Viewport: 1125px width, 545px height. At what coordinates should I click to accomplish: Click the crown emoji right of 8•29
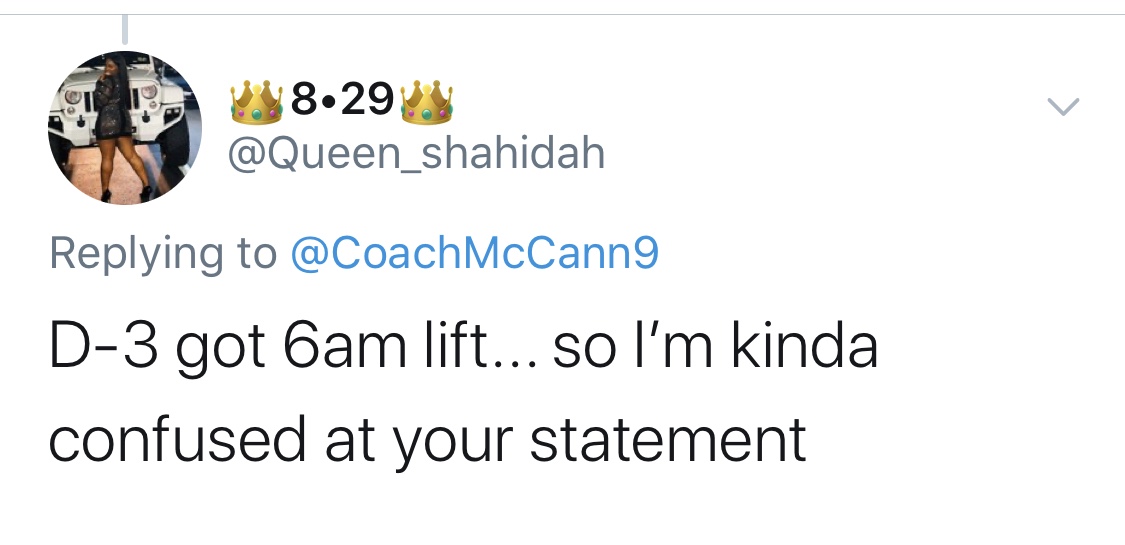426,103
